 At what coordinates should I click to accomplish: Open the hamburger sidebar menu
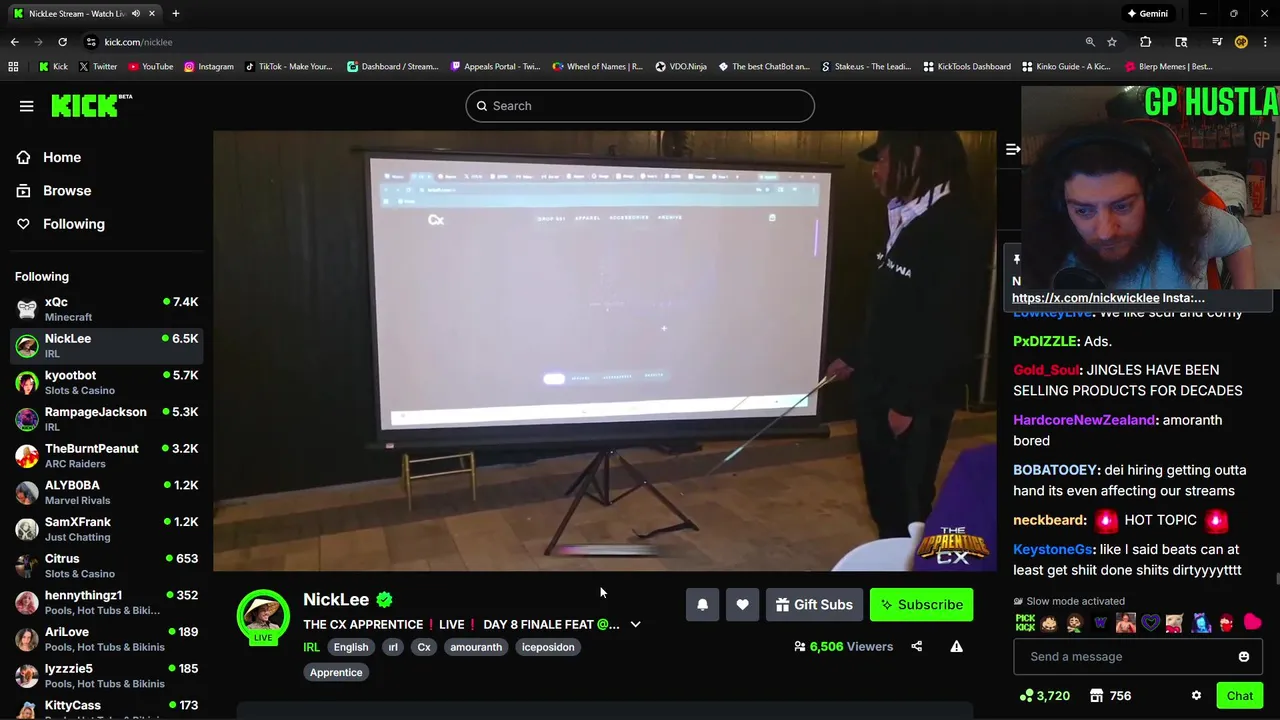pos(27,106)
